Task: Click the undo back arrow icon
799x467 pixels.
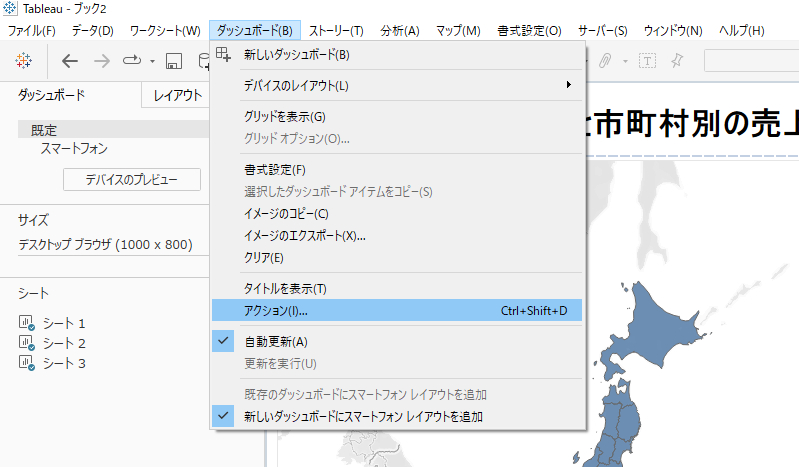Action: (x=70, y=61)
